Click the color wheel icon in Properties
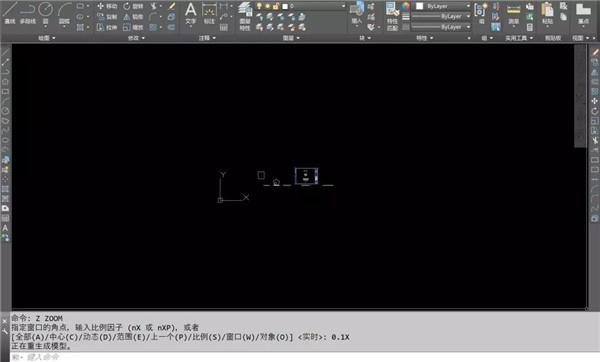 click(406, 6)
